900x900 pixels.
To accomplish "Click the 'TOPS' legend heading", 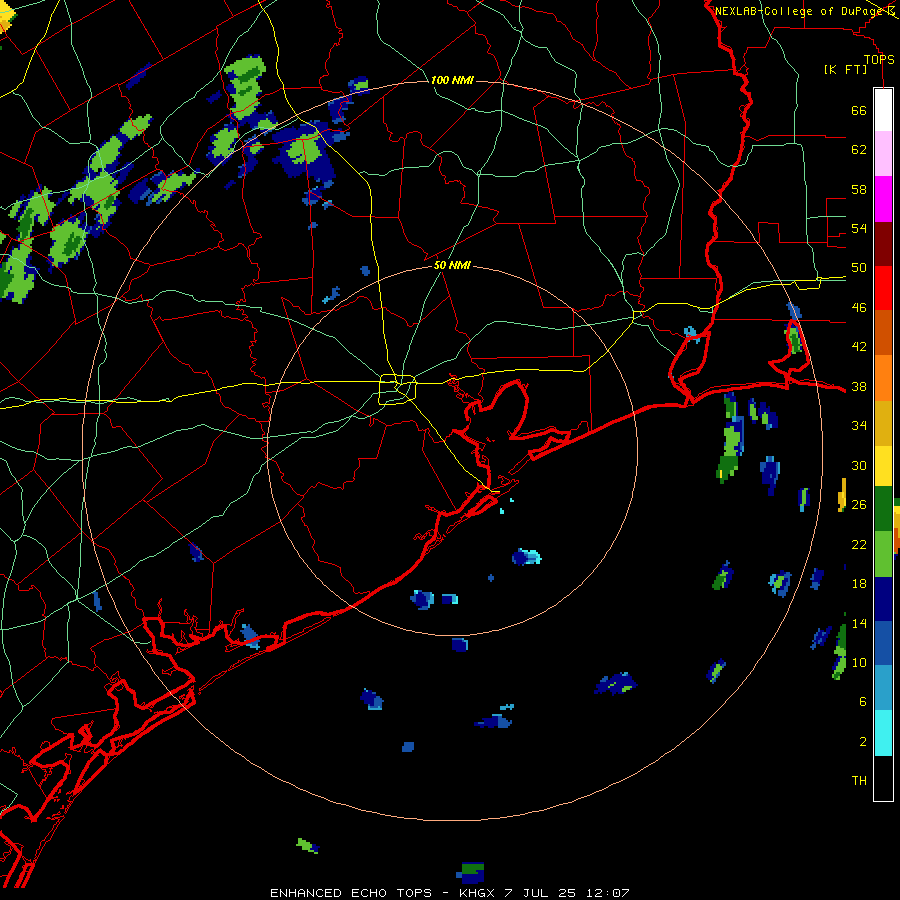I will [879, 59].
